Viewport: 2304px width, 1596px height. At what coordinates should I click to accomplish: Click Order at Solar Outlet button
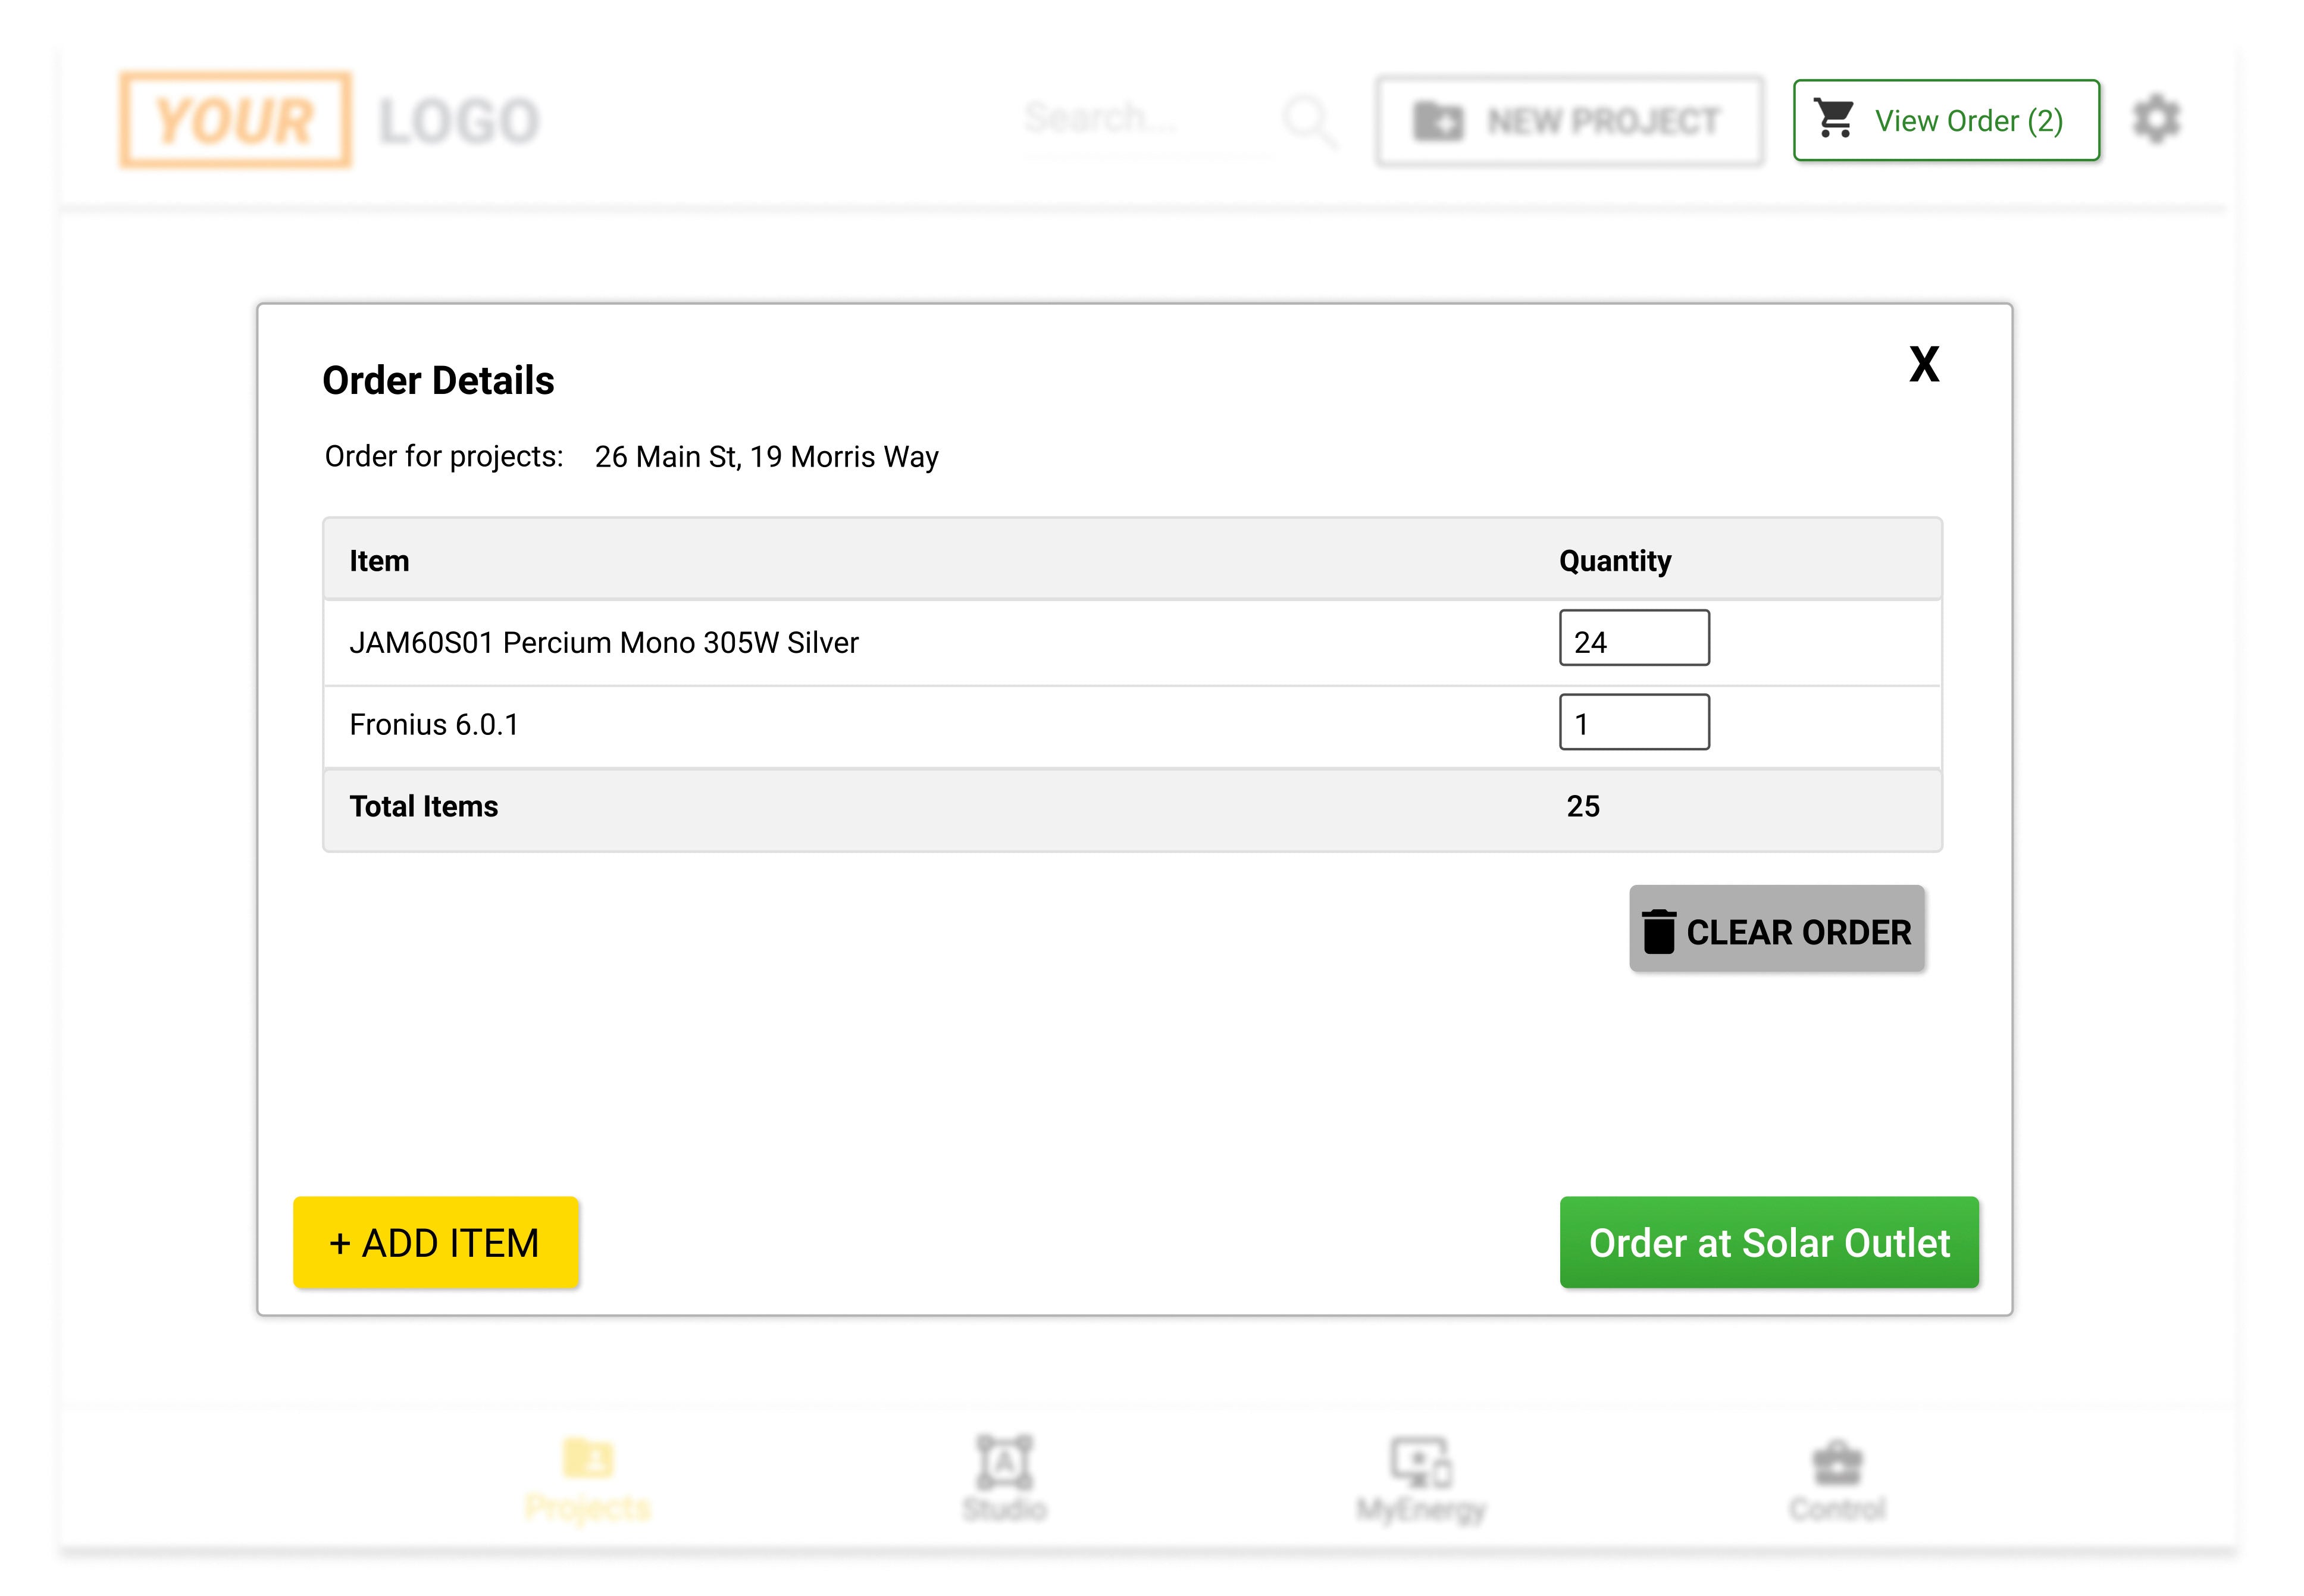tap(1768, 1241)
